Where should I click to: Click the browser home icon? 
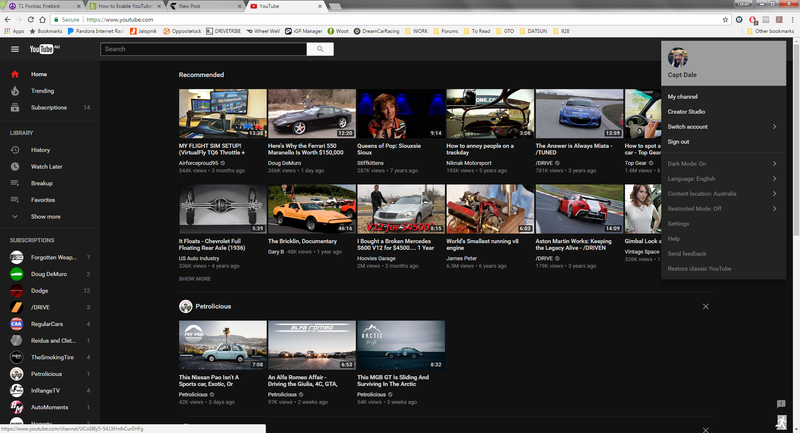coord(42,19)
